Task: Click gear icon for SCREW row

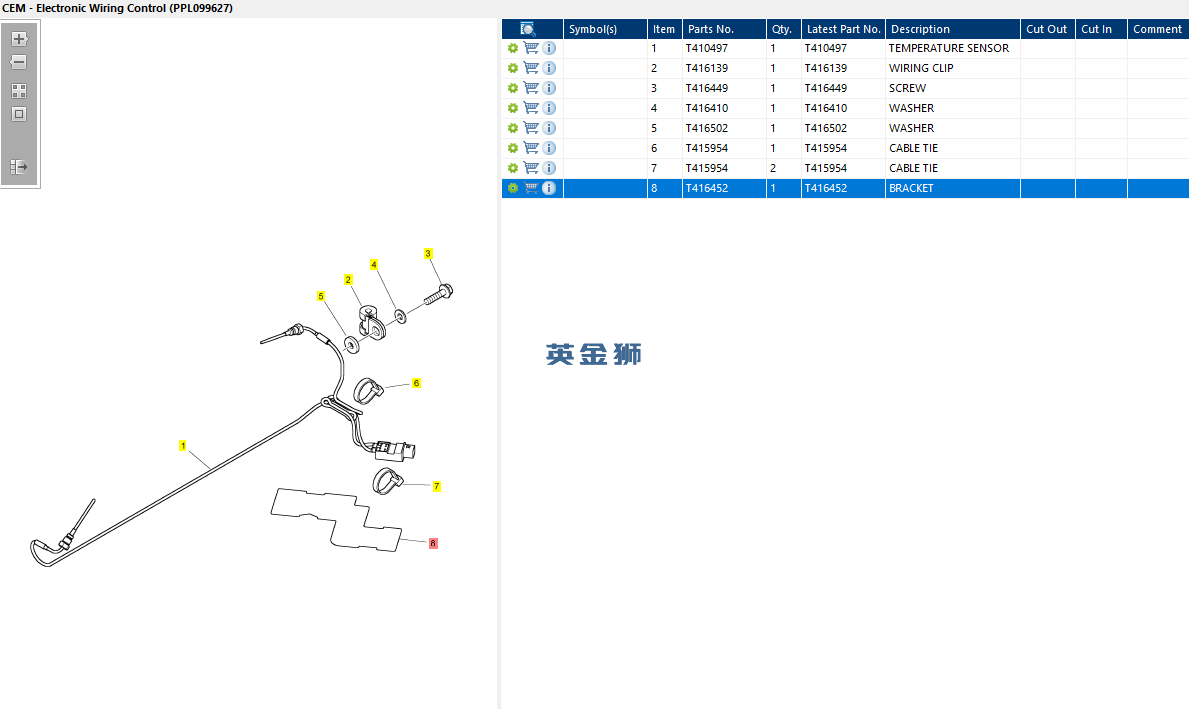Action: 513,89
